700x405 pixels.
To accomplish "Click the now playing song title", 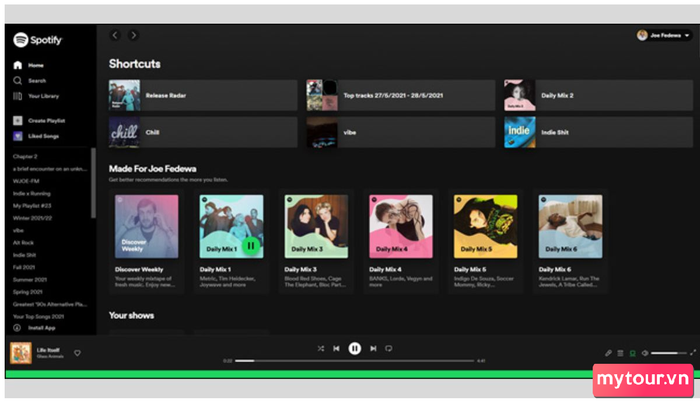I will 48,350.
